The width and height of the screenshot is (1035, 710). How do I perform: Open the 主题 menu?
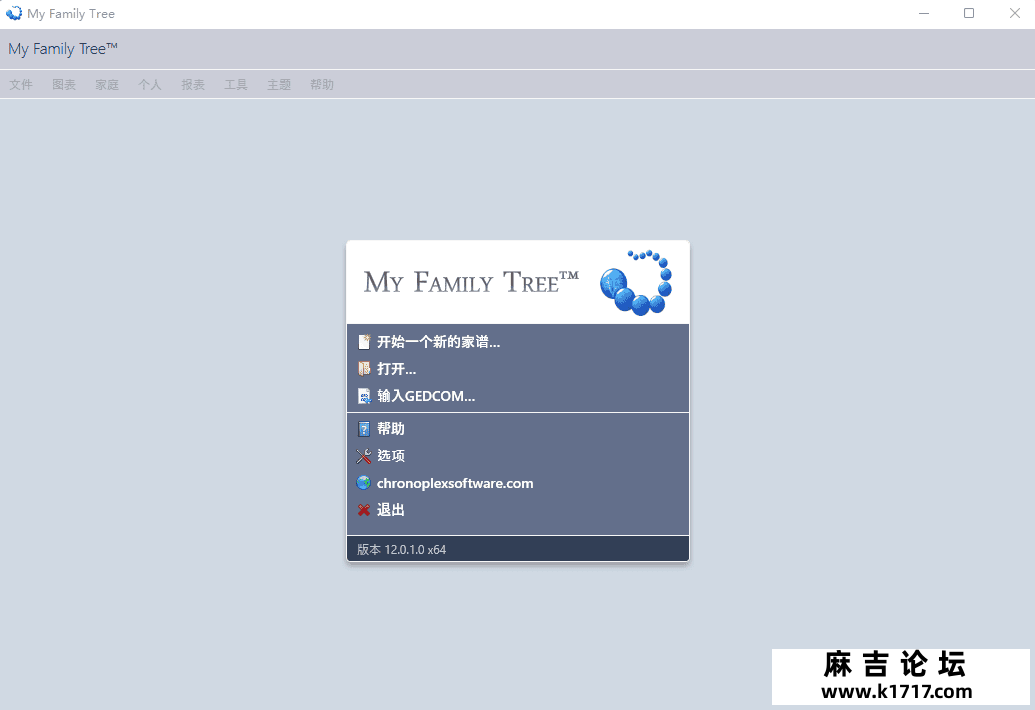[x=279, y=84]
